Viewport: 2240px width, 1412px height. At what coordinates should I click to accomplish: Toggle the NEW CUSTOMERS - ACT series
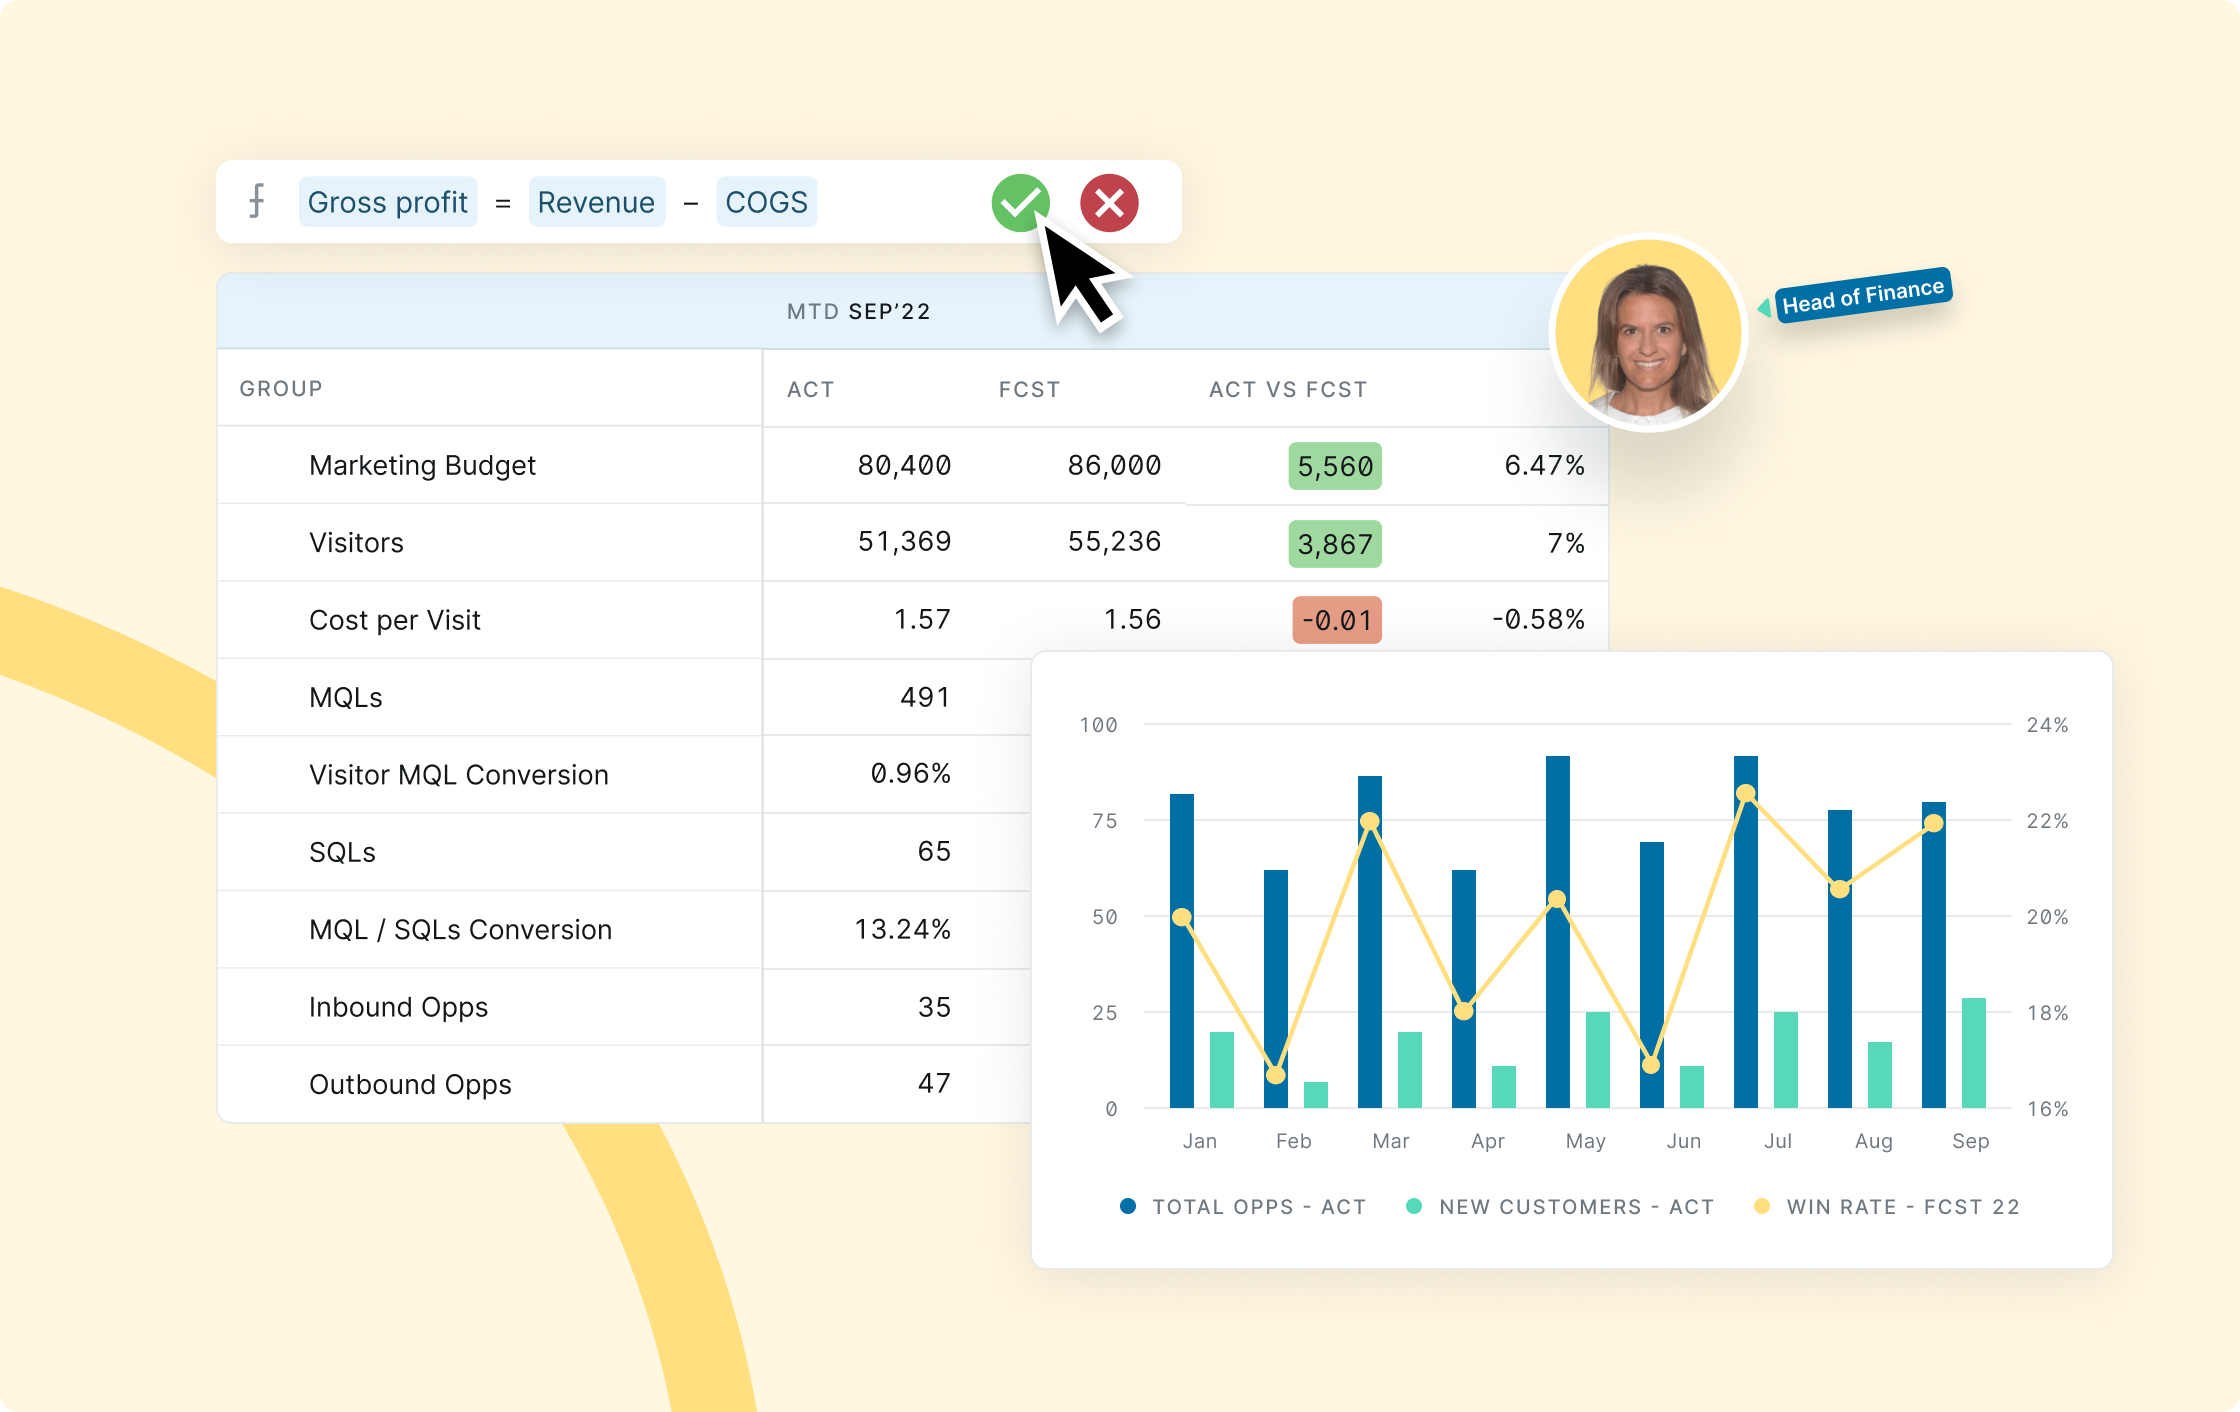tap(1575, 1206)
